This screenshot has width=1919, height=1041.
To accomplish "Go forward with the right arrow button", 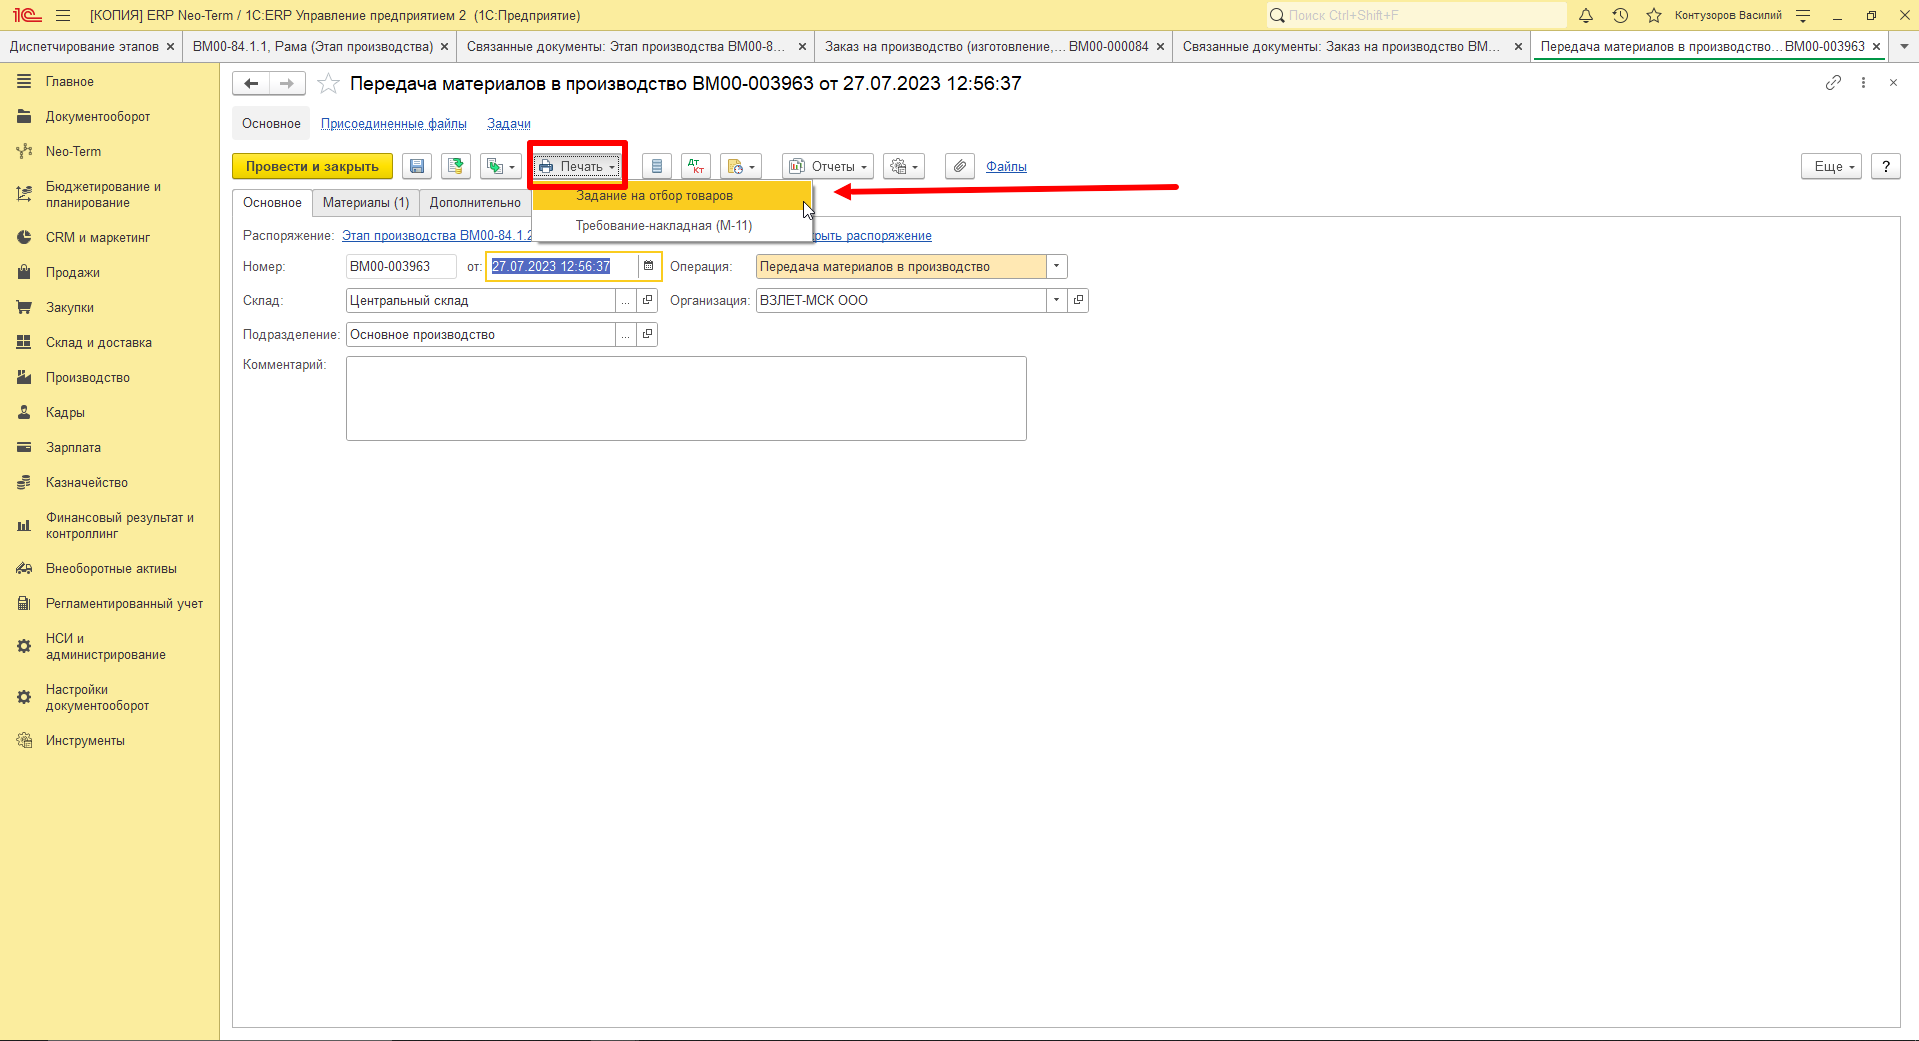I will 287,84.
